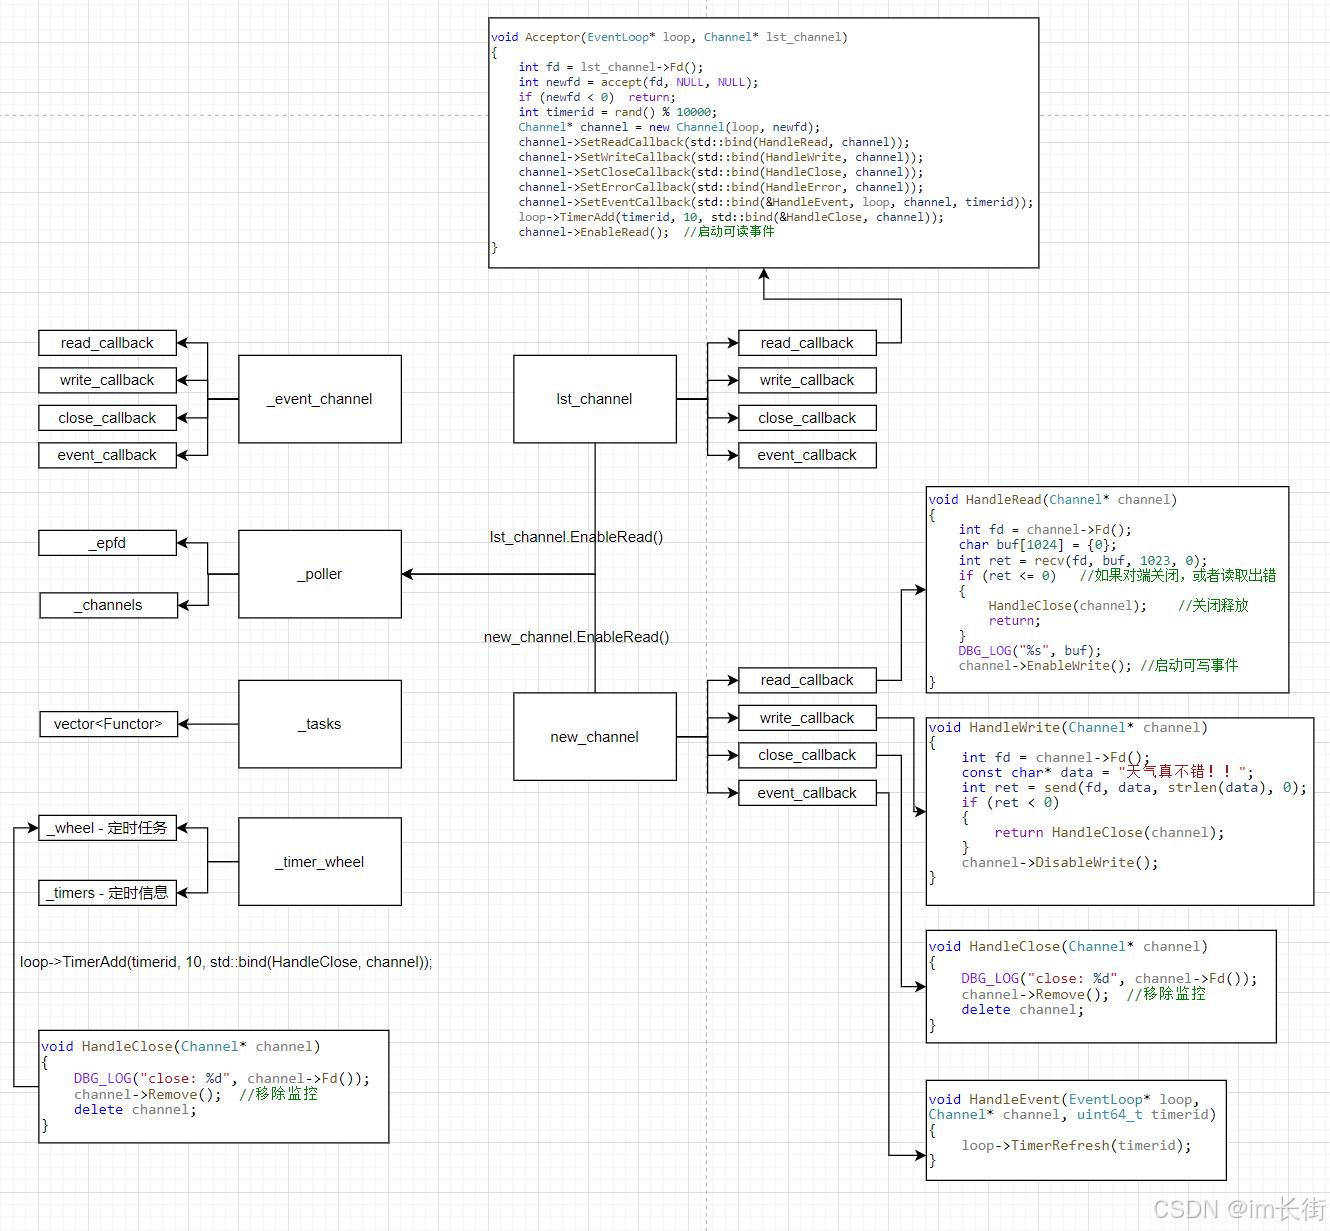Click 'void Acceptor(EventLoop* loop...' signature line
Screen dimensions: 1330x1231
669,37
